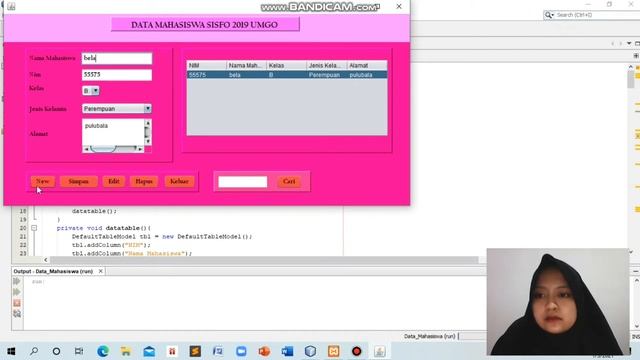Click the magnifier icon in NetBeans search box
This screenshot has width=640, height=360.
(549, 15)
